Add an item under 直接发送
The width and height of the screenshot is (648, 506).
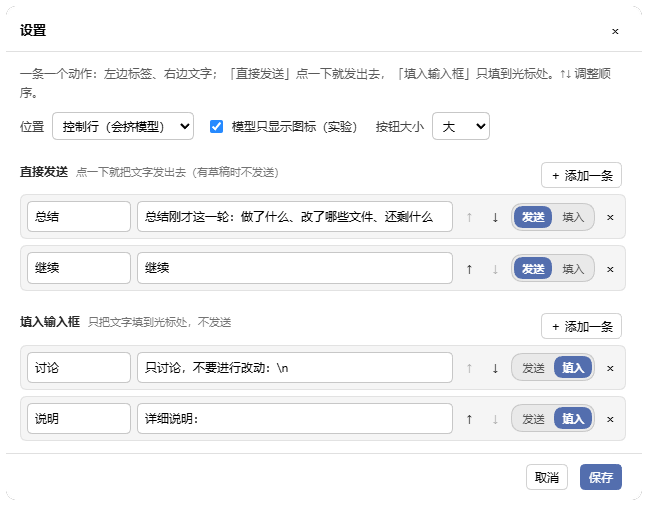581,175
